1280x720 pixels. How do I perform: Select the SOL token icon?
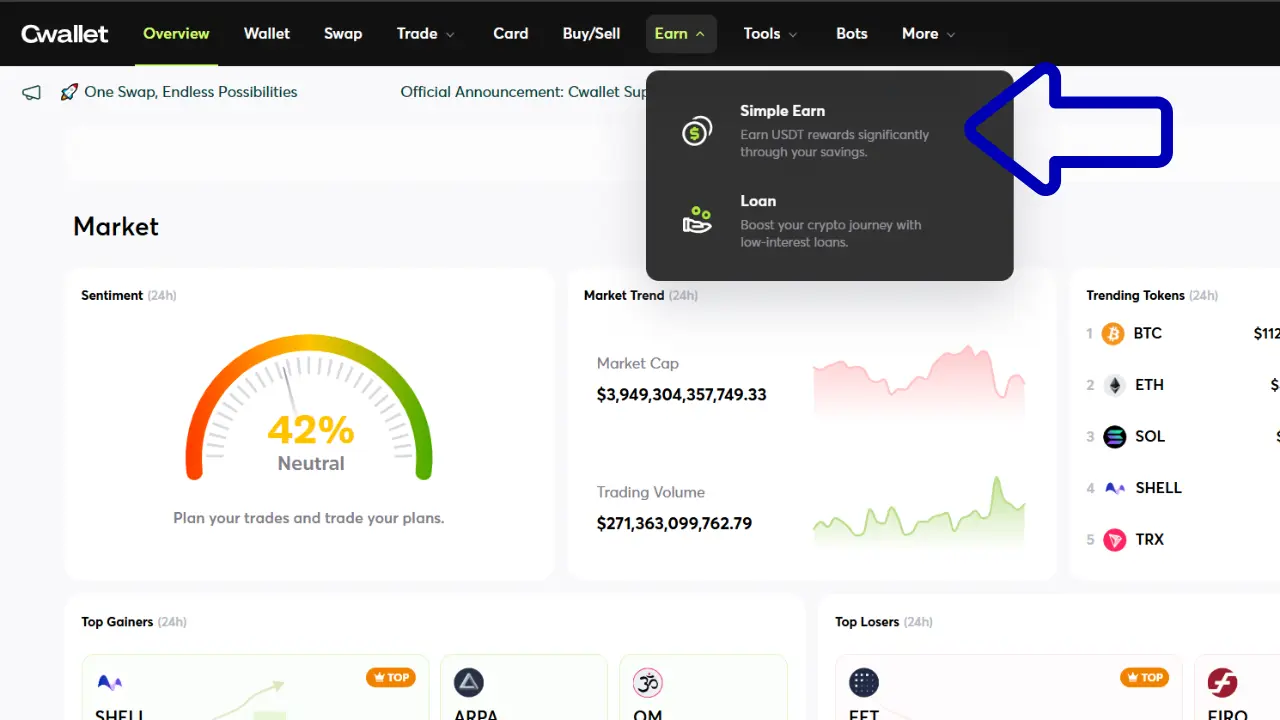point(1114,437)
